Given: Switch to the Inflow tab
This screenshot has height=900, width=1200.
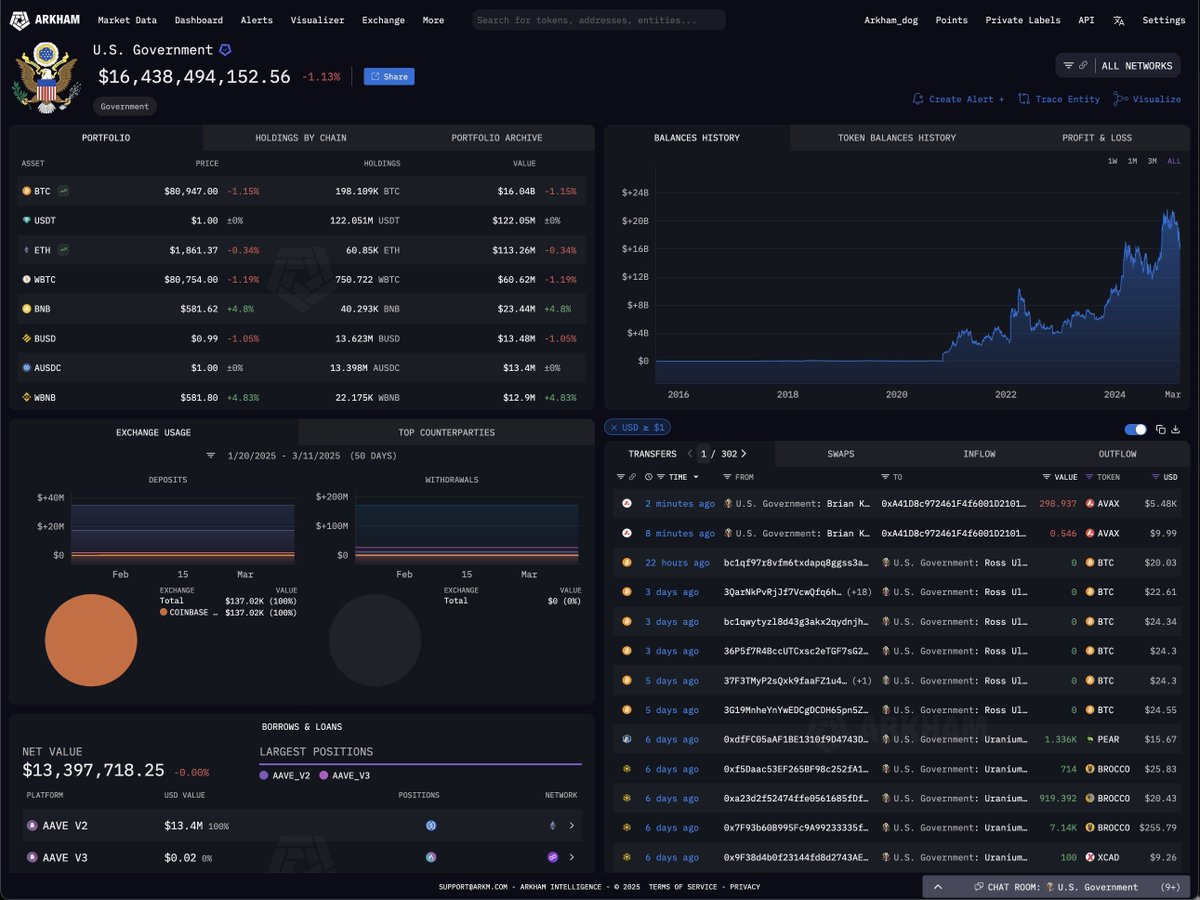Looking at the screenshot, I should [x=979, y=454].
